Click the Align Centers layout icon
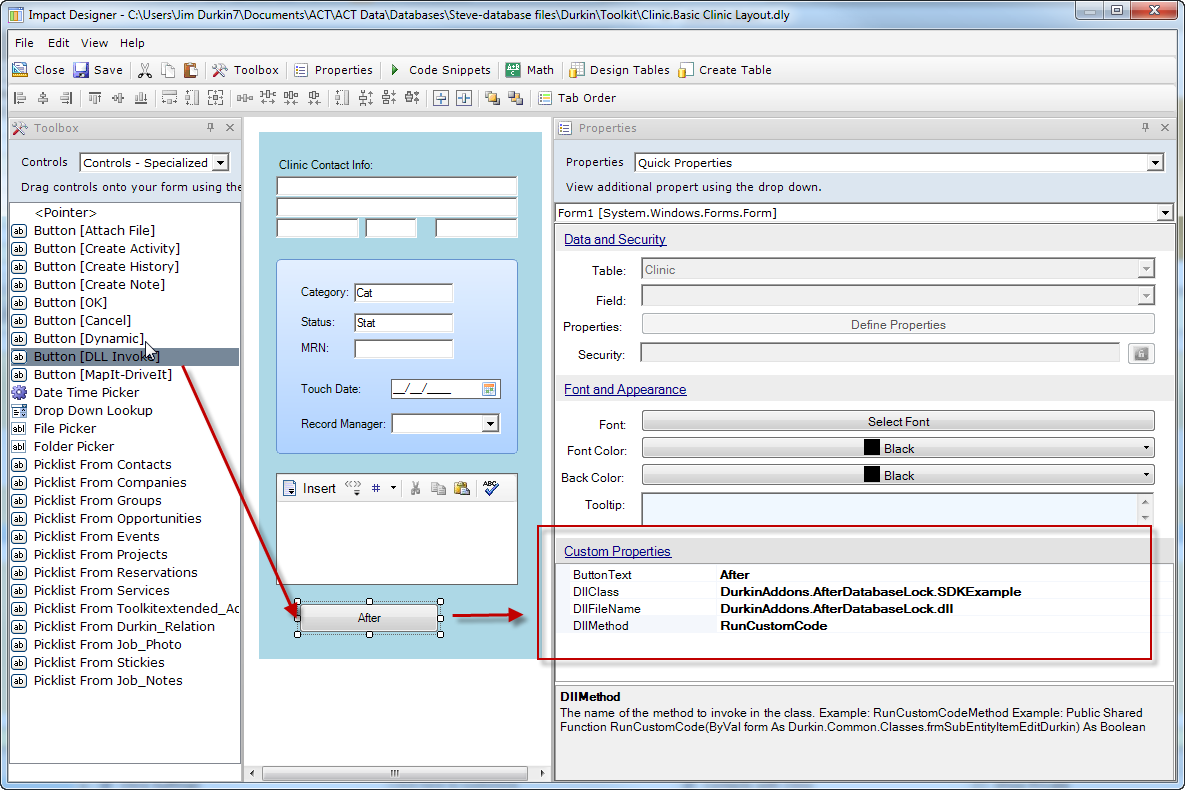The width and height of the screenshot is (1185, 790). pos(43,98)
